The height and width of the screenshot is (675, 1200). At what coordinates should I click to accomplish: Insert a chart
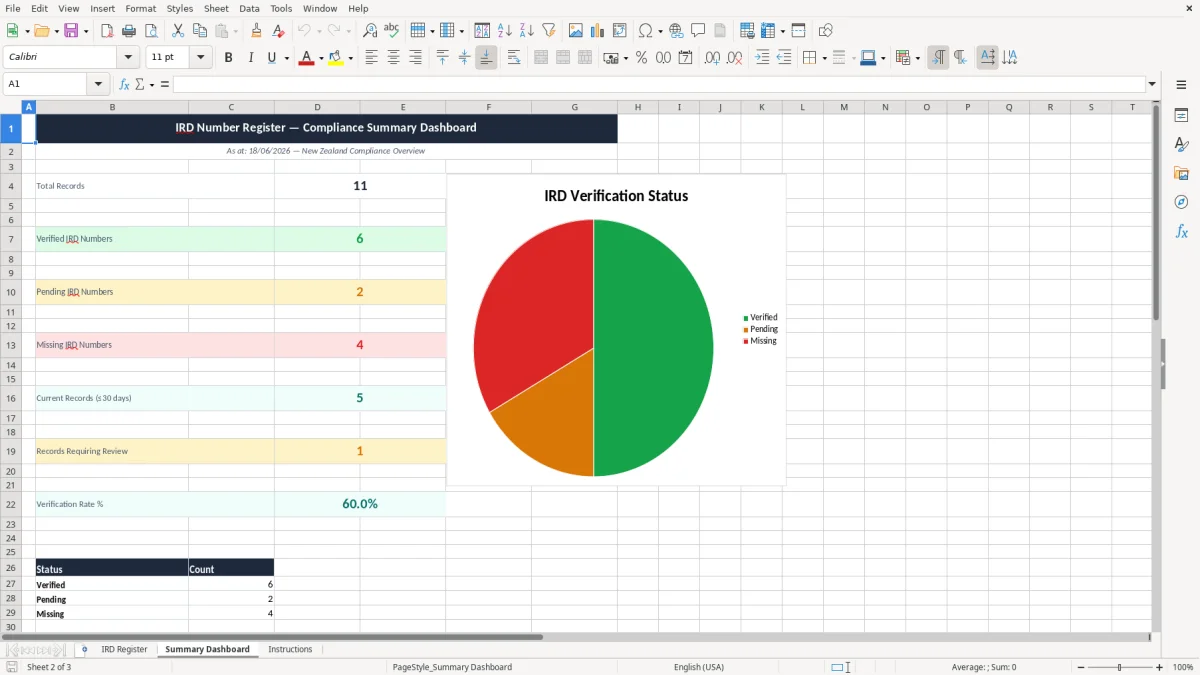pos(598,31)
